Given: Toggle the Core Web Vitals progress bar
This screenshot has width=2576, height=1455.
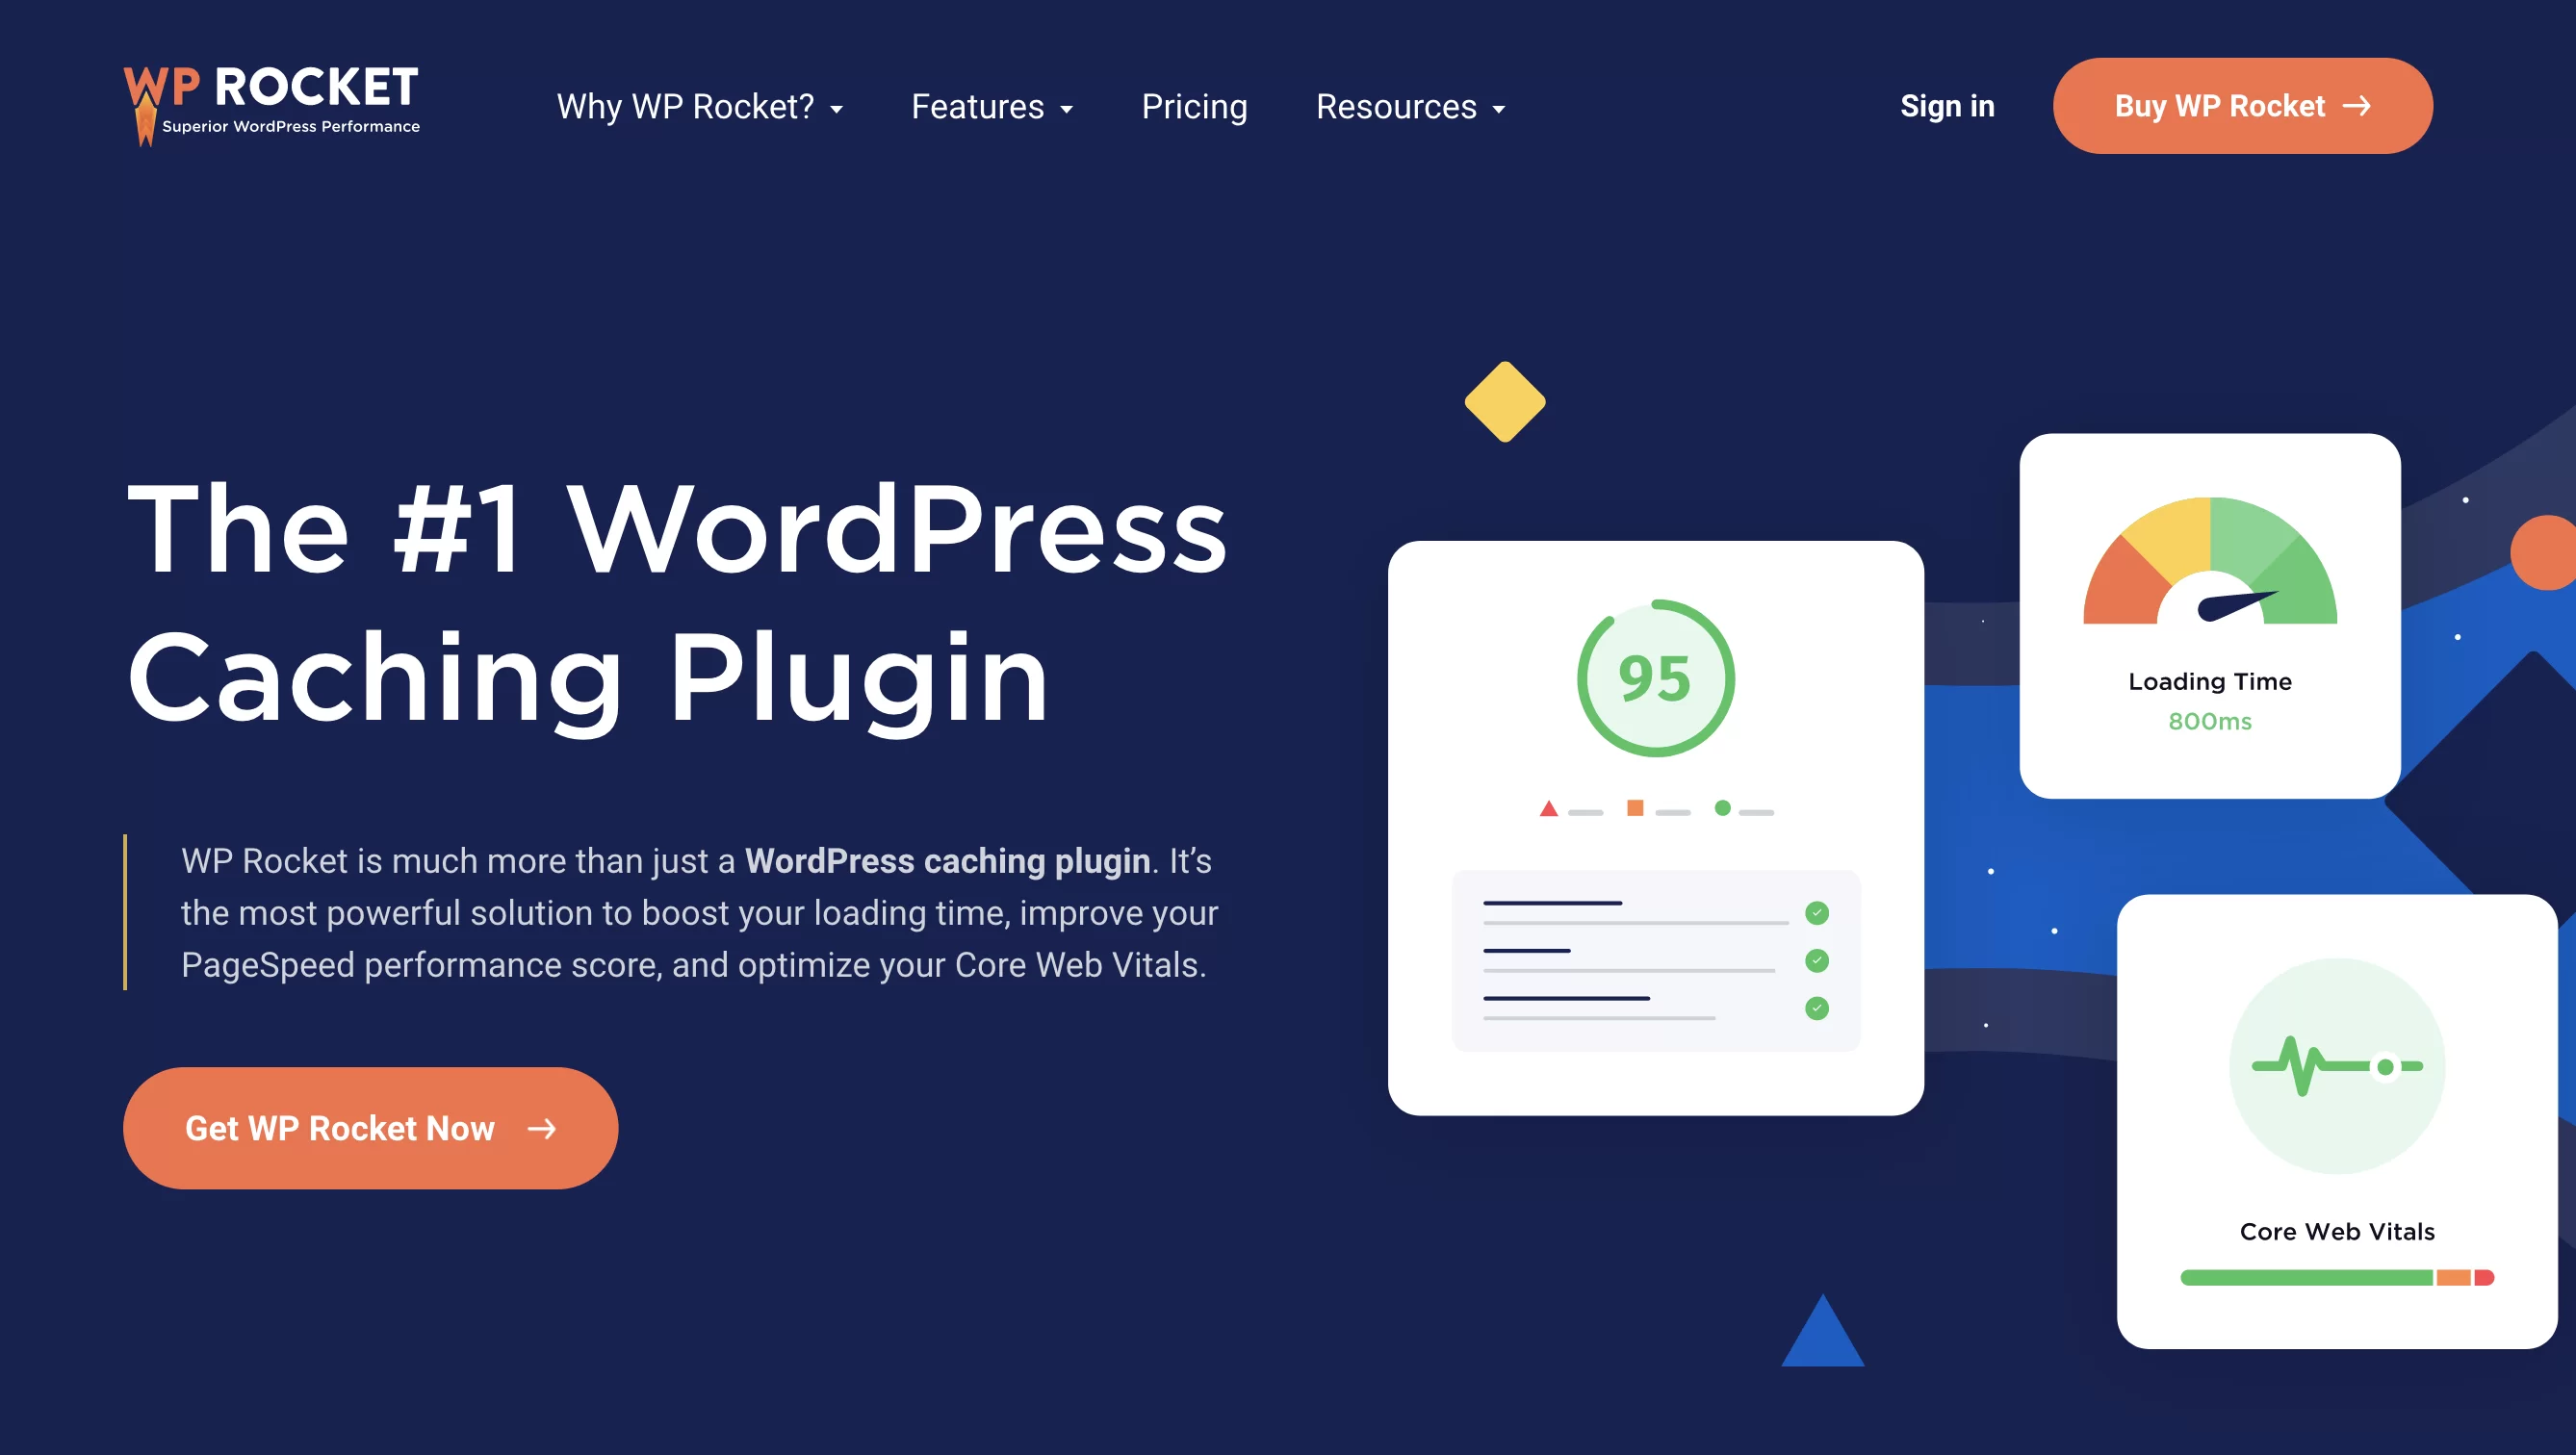Looking at the screenshot, I should click(x=2329, y=1280).
